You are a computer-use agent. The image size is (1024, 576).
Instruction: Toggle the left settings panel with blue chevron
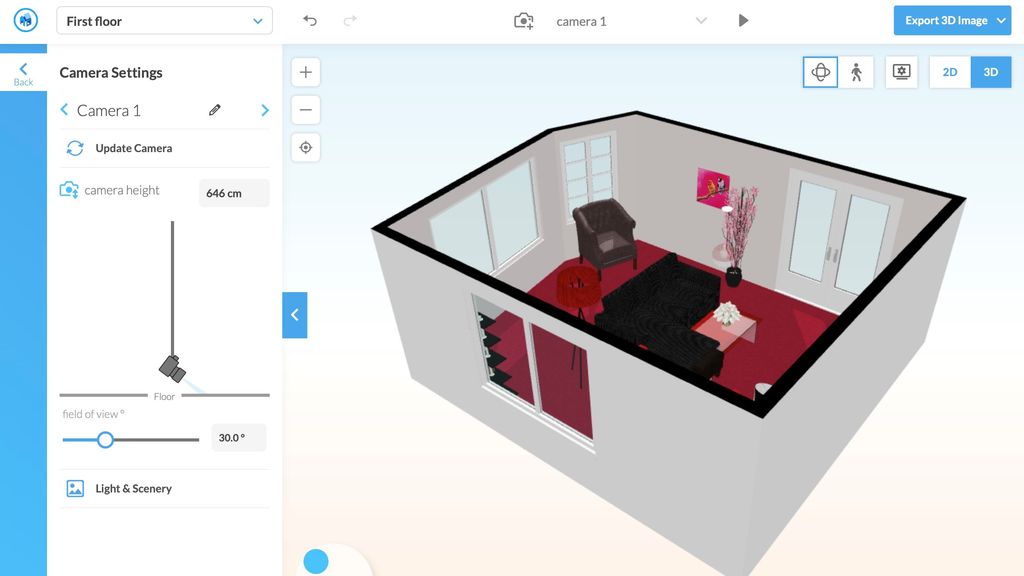pos(294,314)
